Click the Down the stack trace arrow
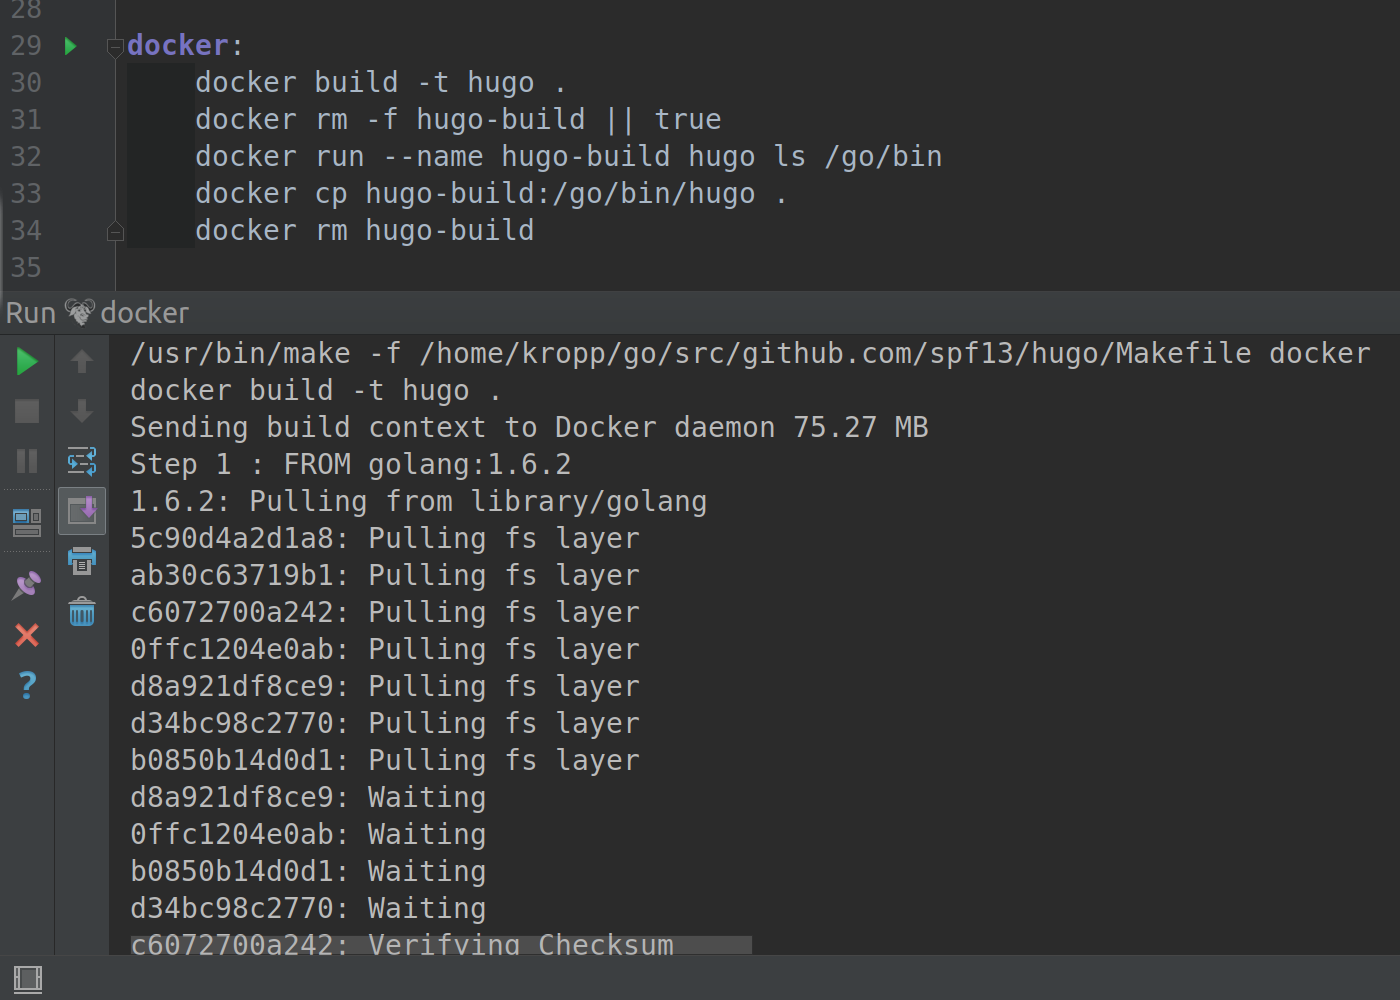Image resolution: width=1400 pixels, height=1000 pixels. coord(82,411)
